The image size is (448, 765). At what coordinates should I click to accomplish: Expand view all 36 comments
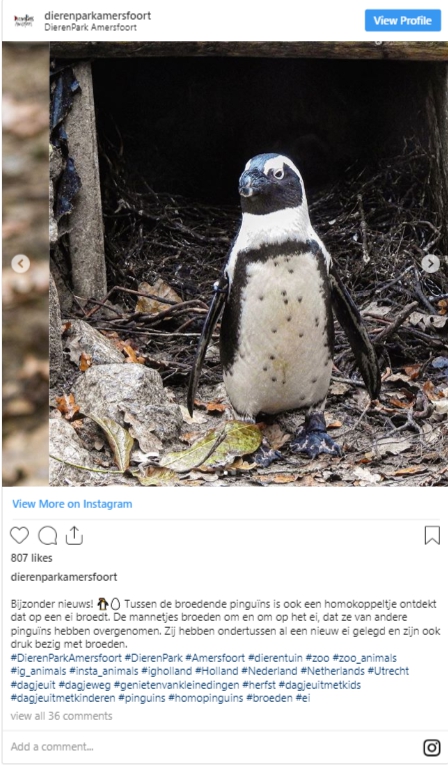pos(61,716)
